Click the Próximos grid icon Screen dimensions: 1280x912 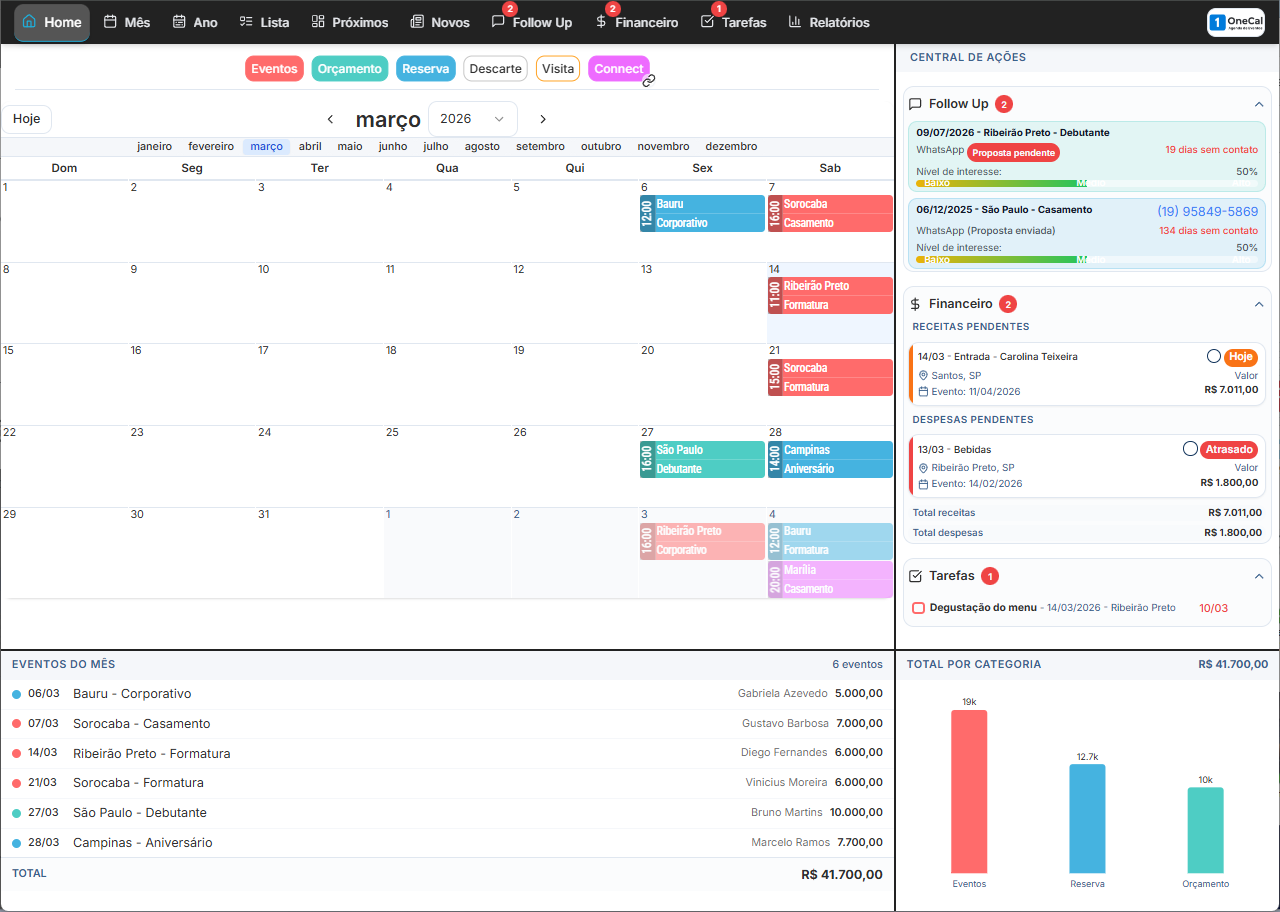(x=318, y=22)
